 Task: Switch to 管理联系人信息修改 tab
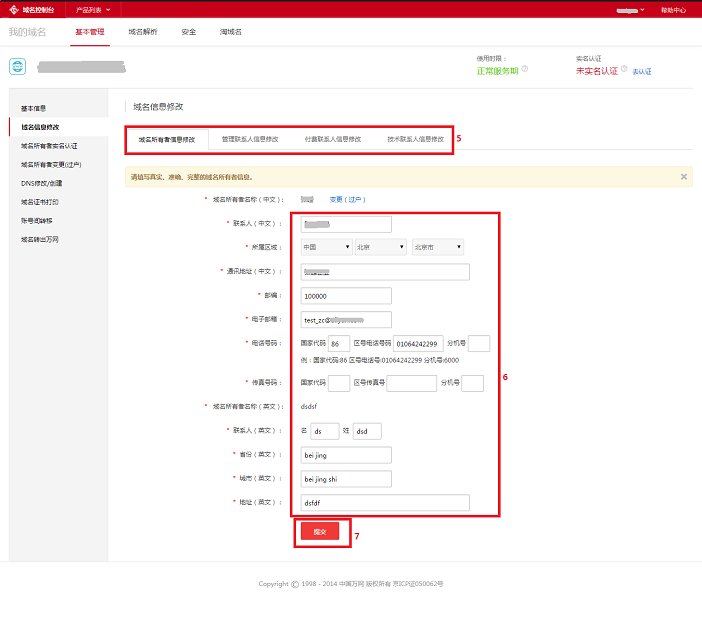click(250, 139)
